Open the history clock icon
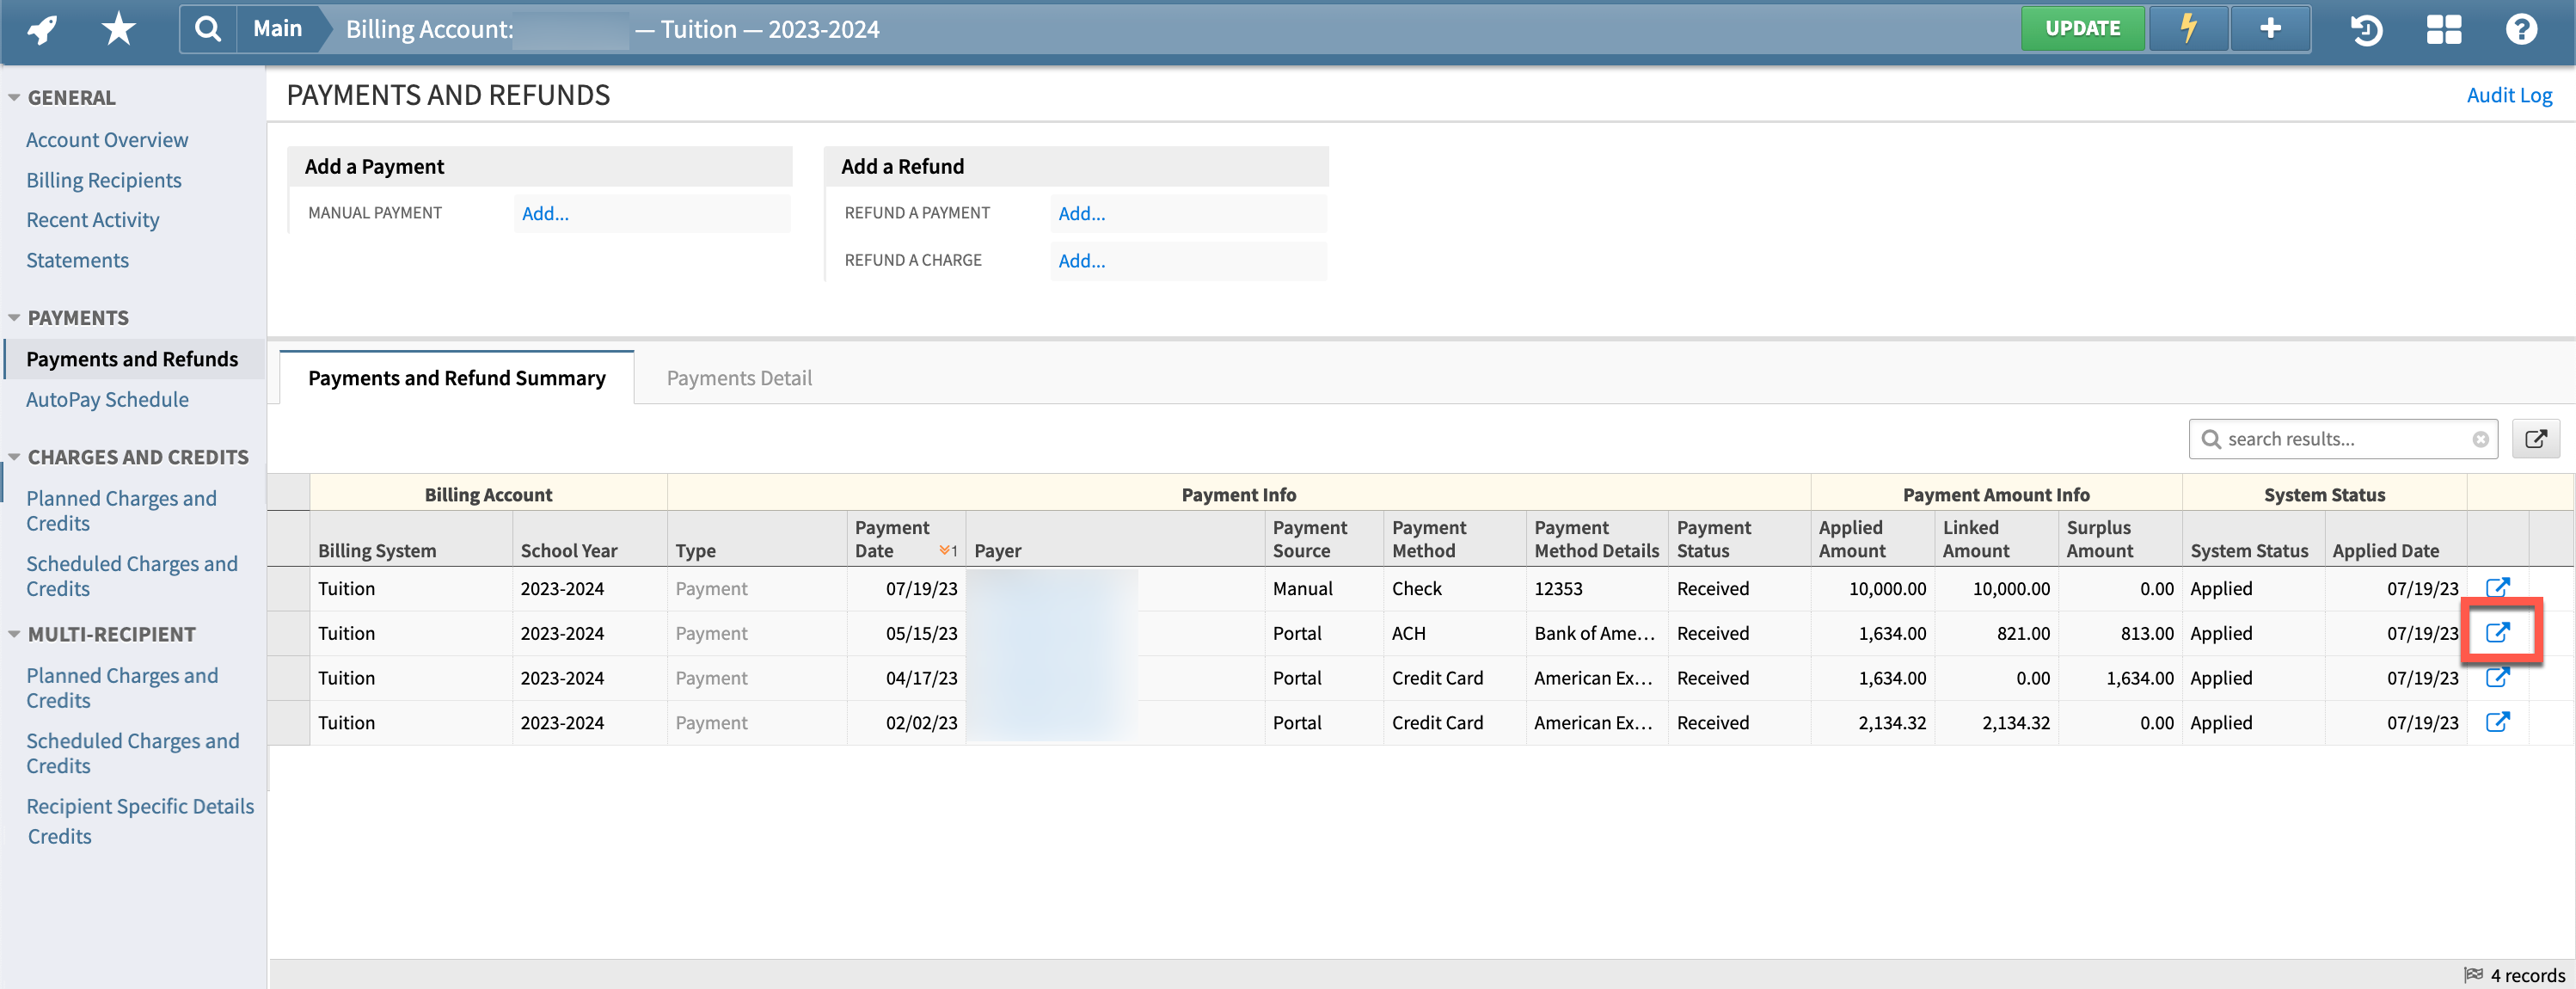Image resolution: width=2576 pixels, height=989 pixels. tap(2366, 31)
